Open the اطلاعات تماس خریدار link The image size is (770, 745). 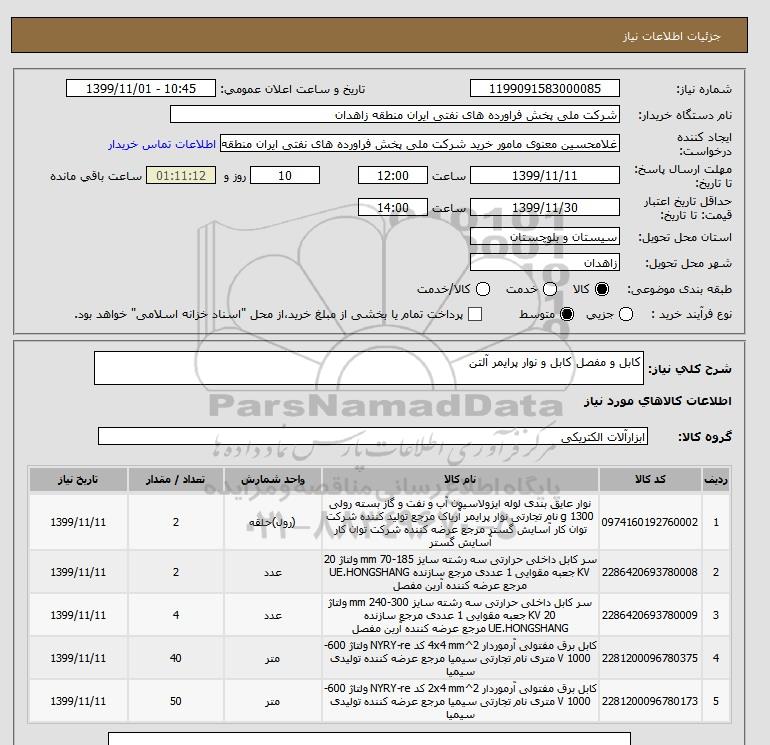pyautogui.click(x=162, y=144)
